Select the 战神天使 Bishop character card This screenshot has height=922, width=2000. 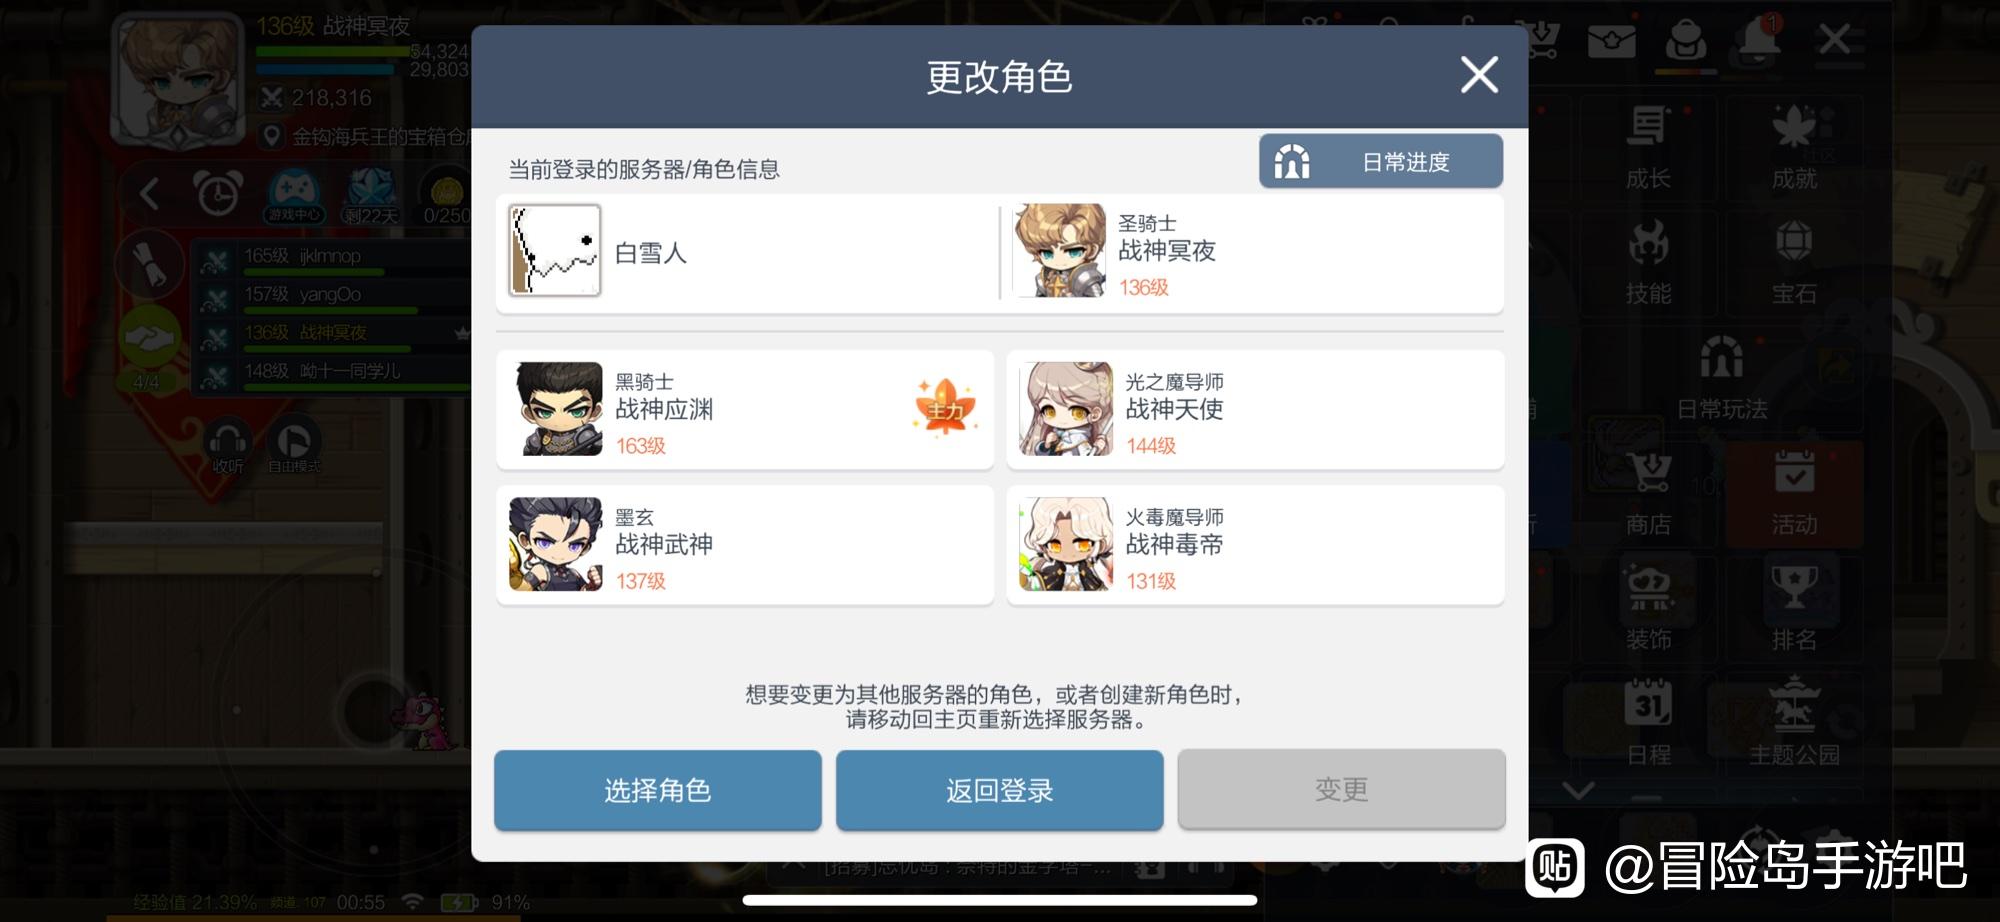tap(1255, 409)
